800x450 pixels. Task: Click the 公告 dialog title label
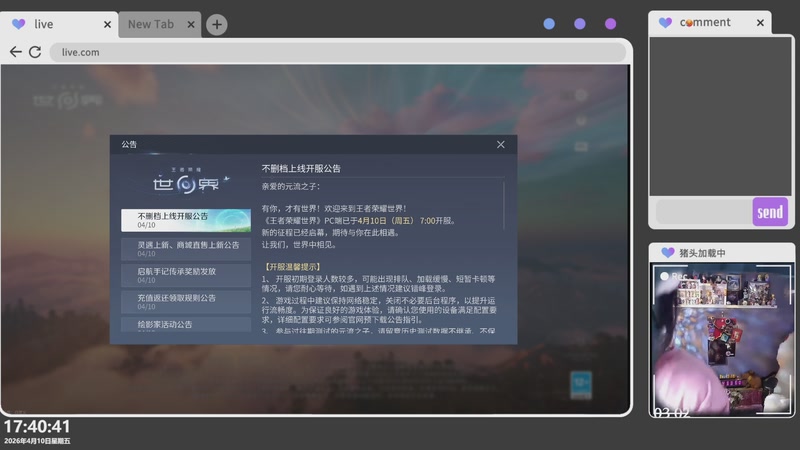pos(129,144)
